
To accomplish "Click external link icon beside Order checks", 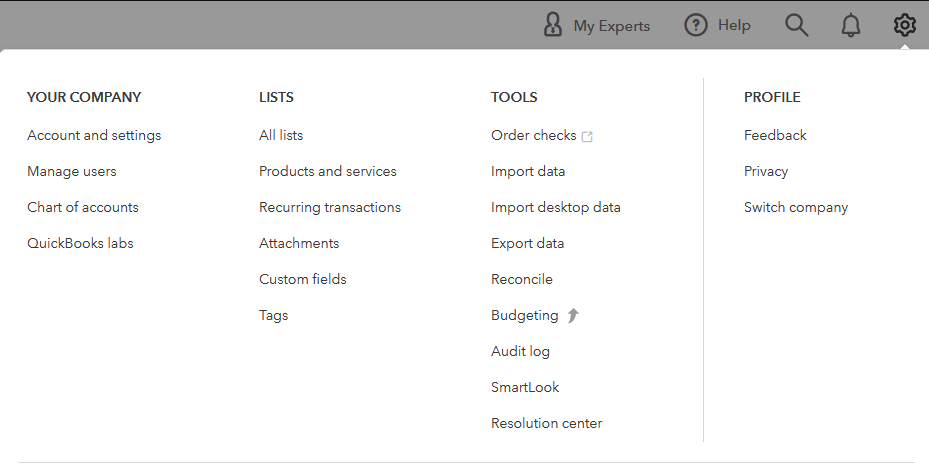I will (x=587, y=136).
